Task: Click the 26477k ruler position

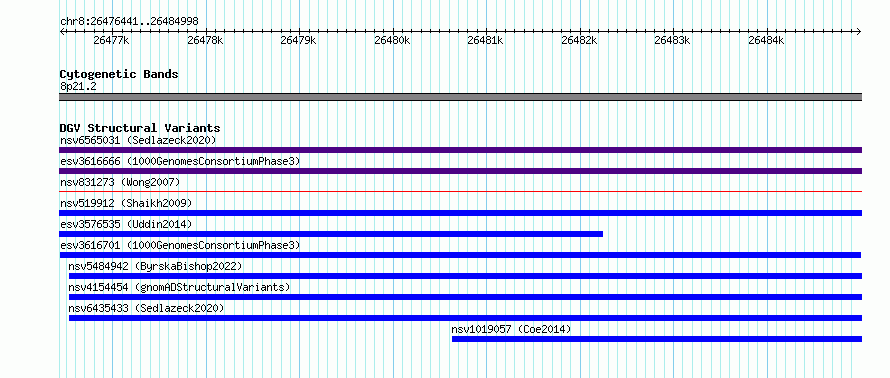Action: pyautogui.click(x=112, y=40)
